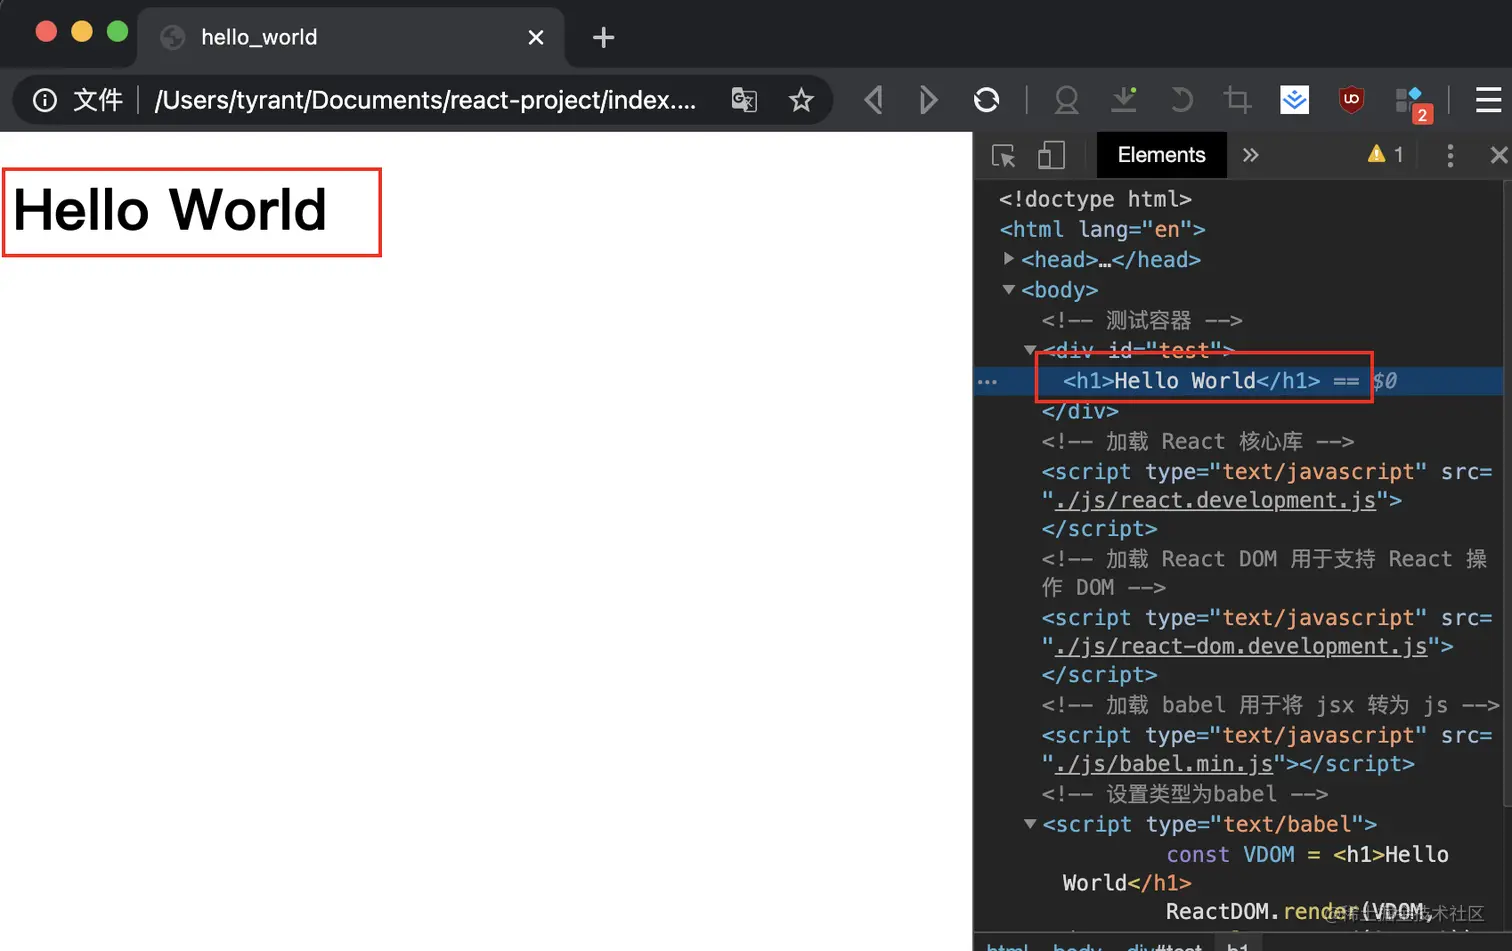The height and width of the screenshot is (951, 1512).
Task: Open the downloads icon in toolbar
Action: pos(1124,99)
